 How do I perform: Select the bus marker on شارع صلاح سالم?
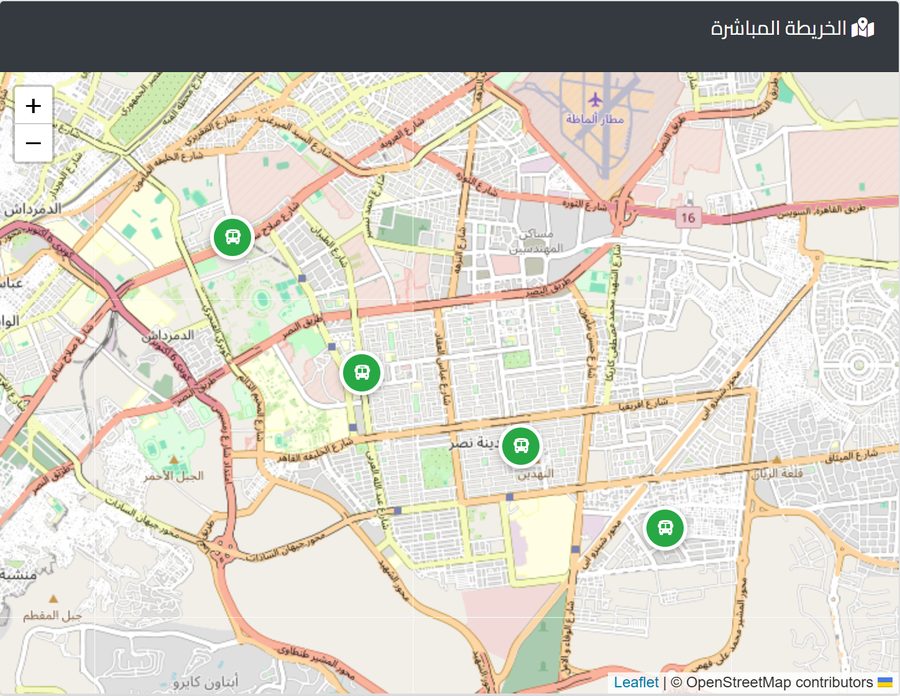232,237
